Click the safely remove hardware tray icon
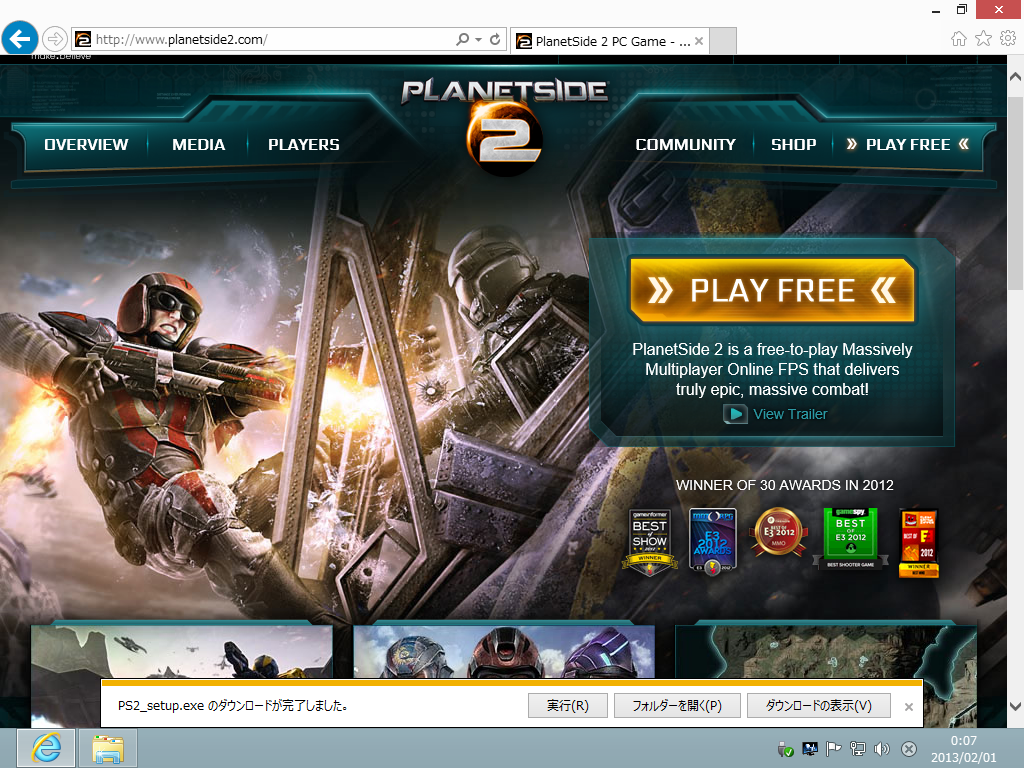Screen dimensions: 1024x768 coord(784,749)
